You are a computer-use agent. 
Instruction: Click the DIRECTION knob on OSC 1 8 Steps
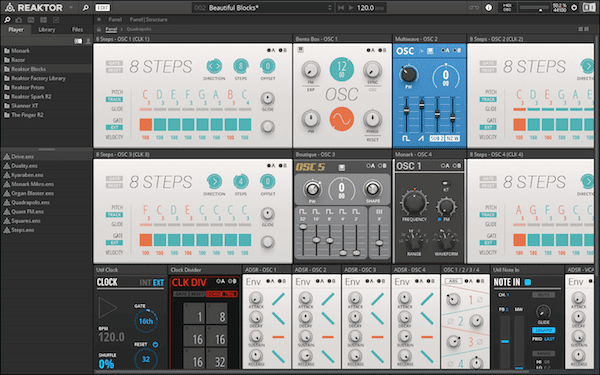point(214,66)
